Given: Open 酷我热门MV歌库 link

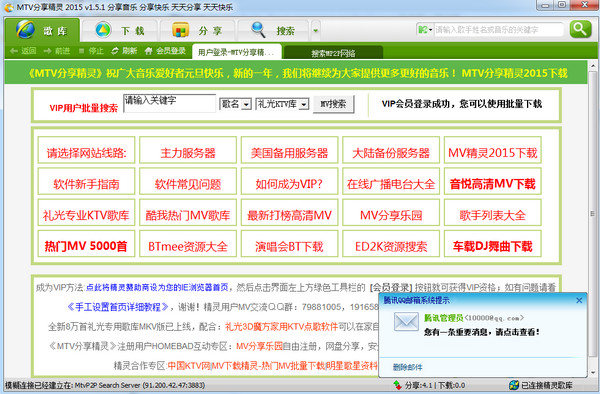Looking at the screenshot, I should pos(188,215).
